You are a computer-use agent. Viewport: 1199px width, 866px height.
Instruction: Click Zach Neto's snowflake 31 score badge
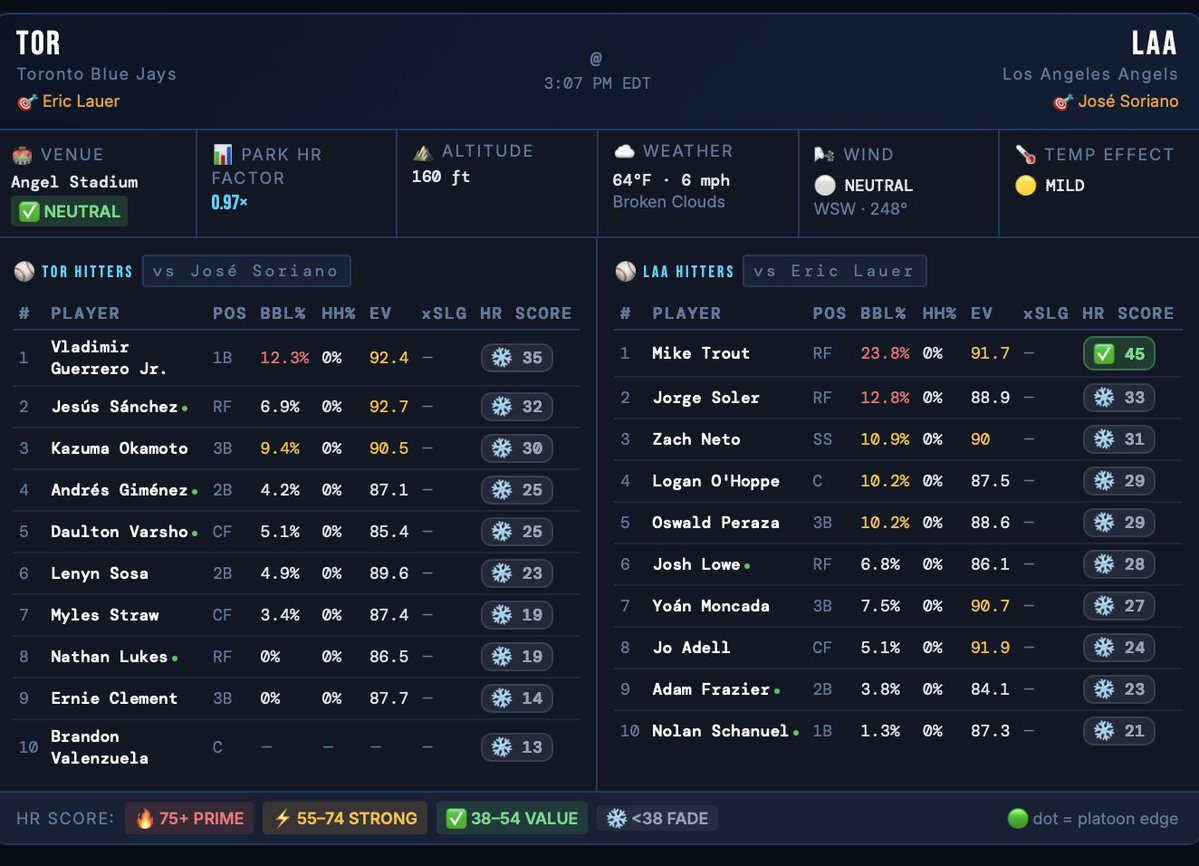pyautogui.click(x=1119, y=439)
